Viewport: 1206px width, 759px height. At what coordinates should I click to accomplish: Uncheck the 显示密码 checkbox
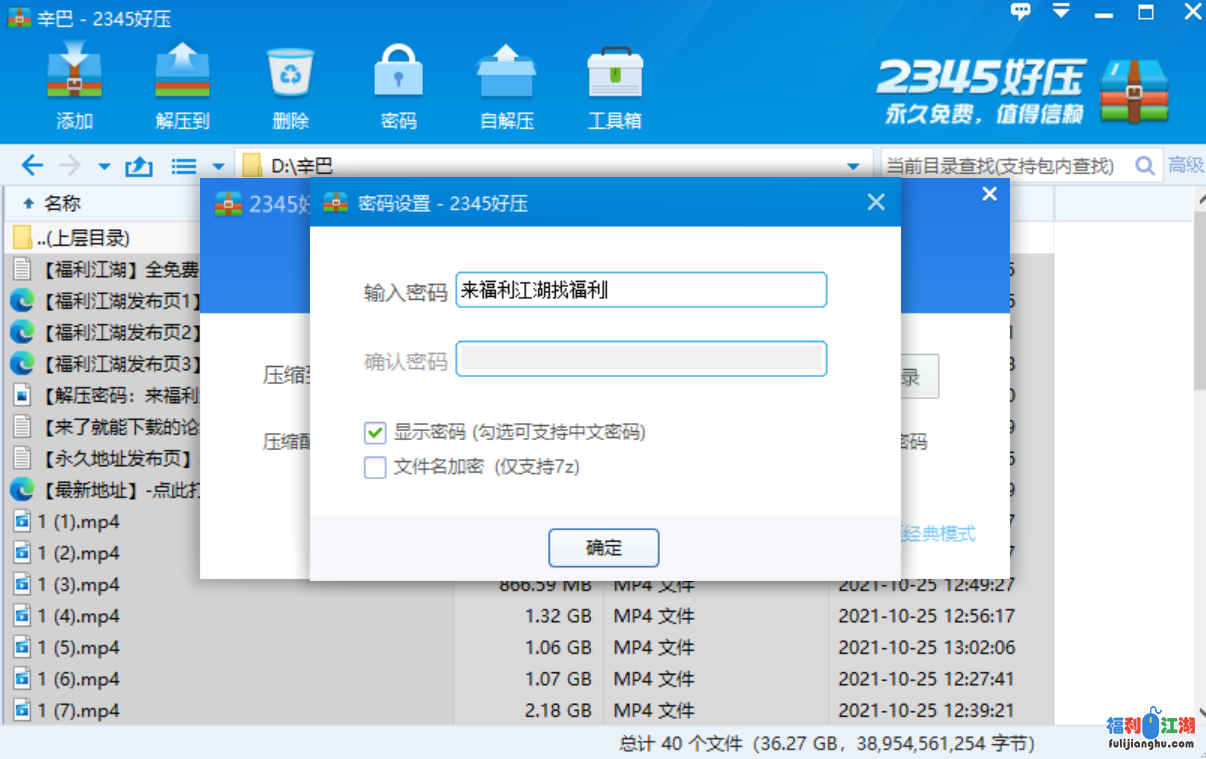[375, 433]
